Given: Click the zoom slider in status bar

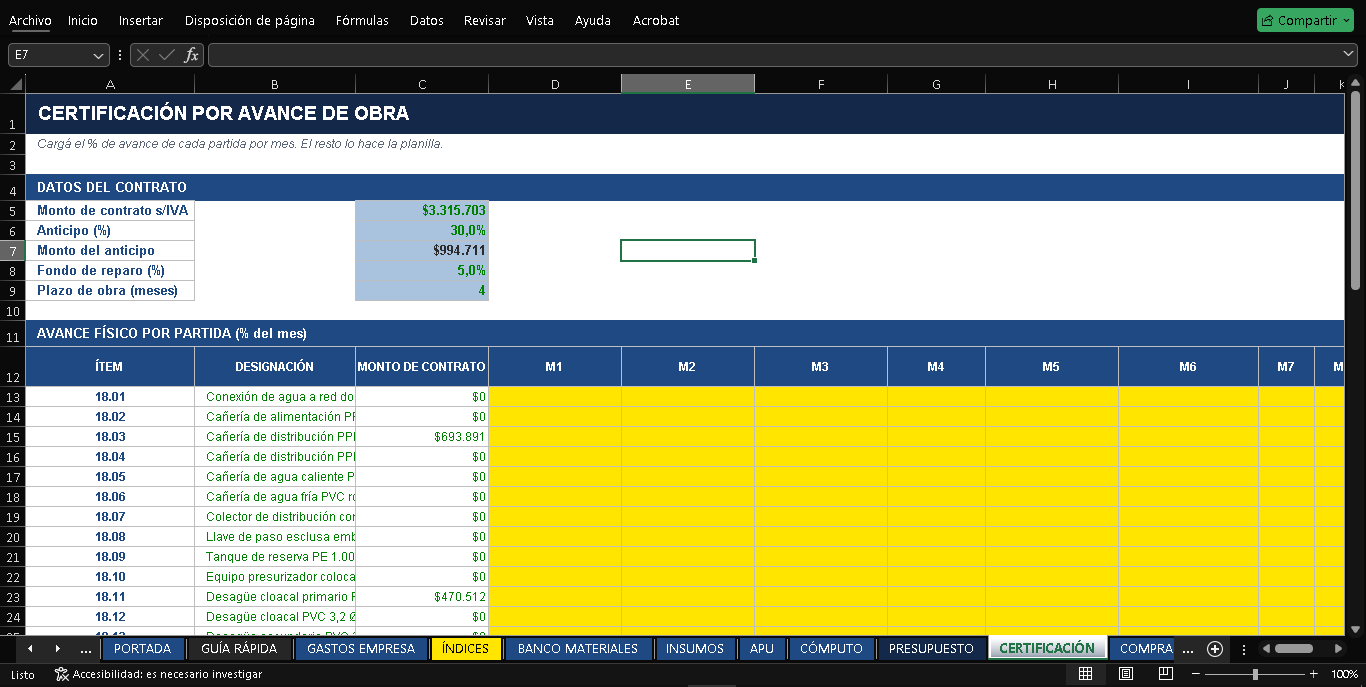Looking at the screenshot, I should click(x=1255, y=675).
